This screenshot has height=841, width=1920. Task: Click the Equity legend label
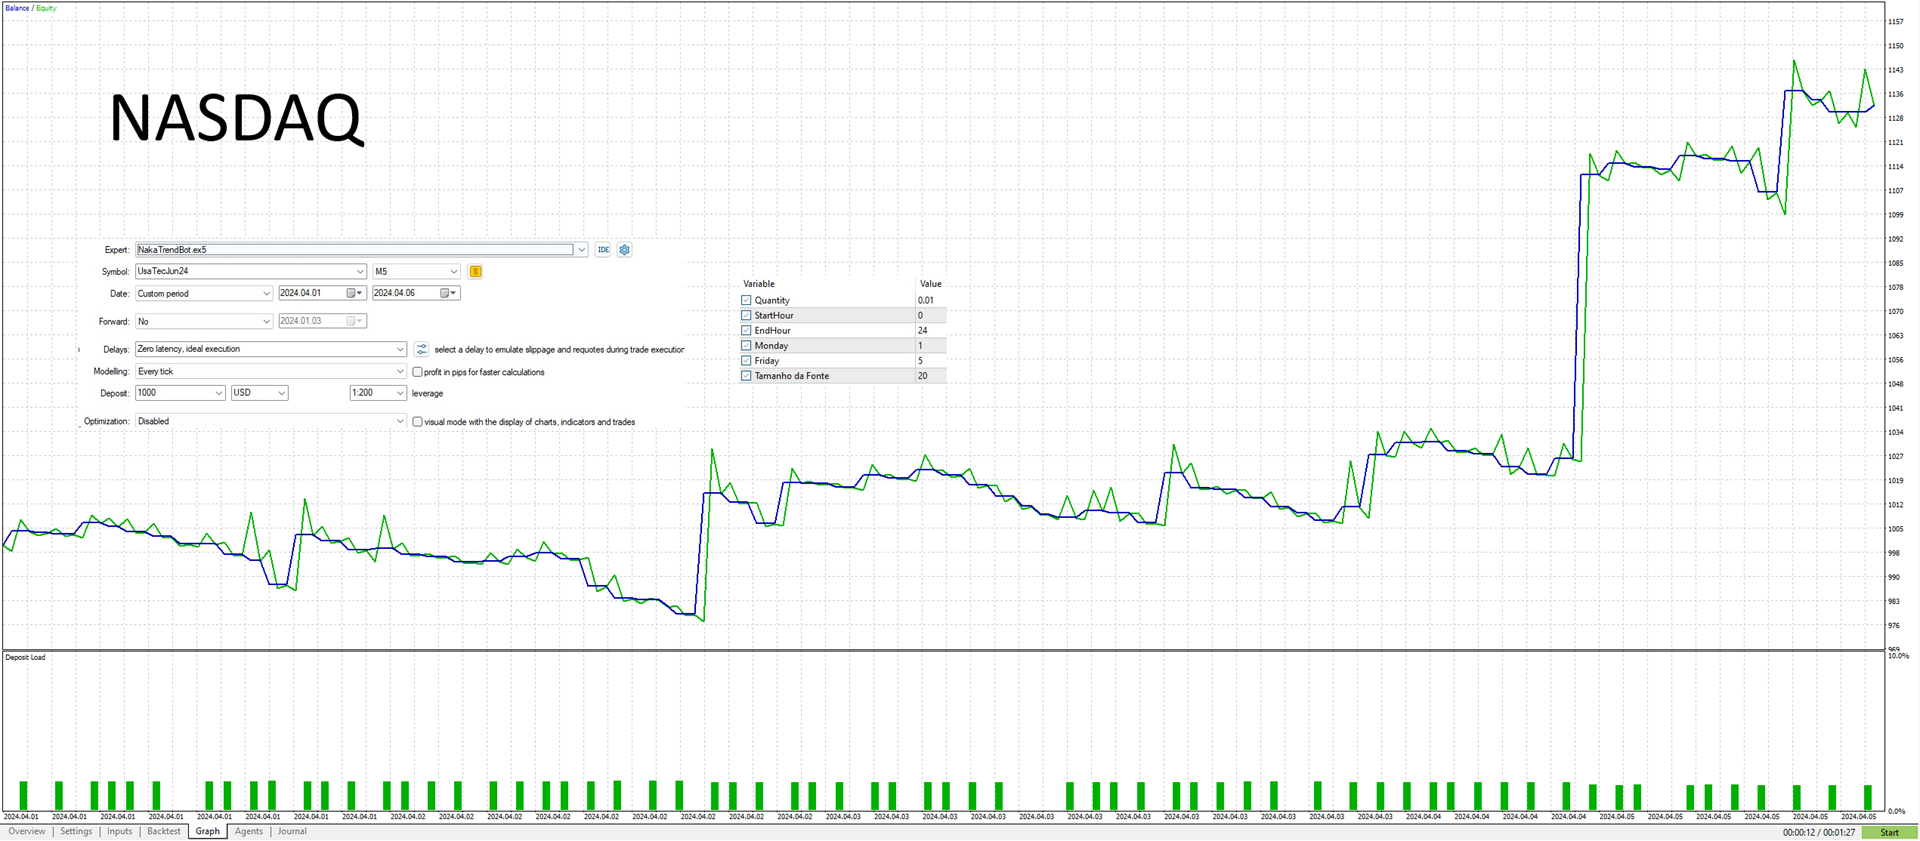click(47, 8)
